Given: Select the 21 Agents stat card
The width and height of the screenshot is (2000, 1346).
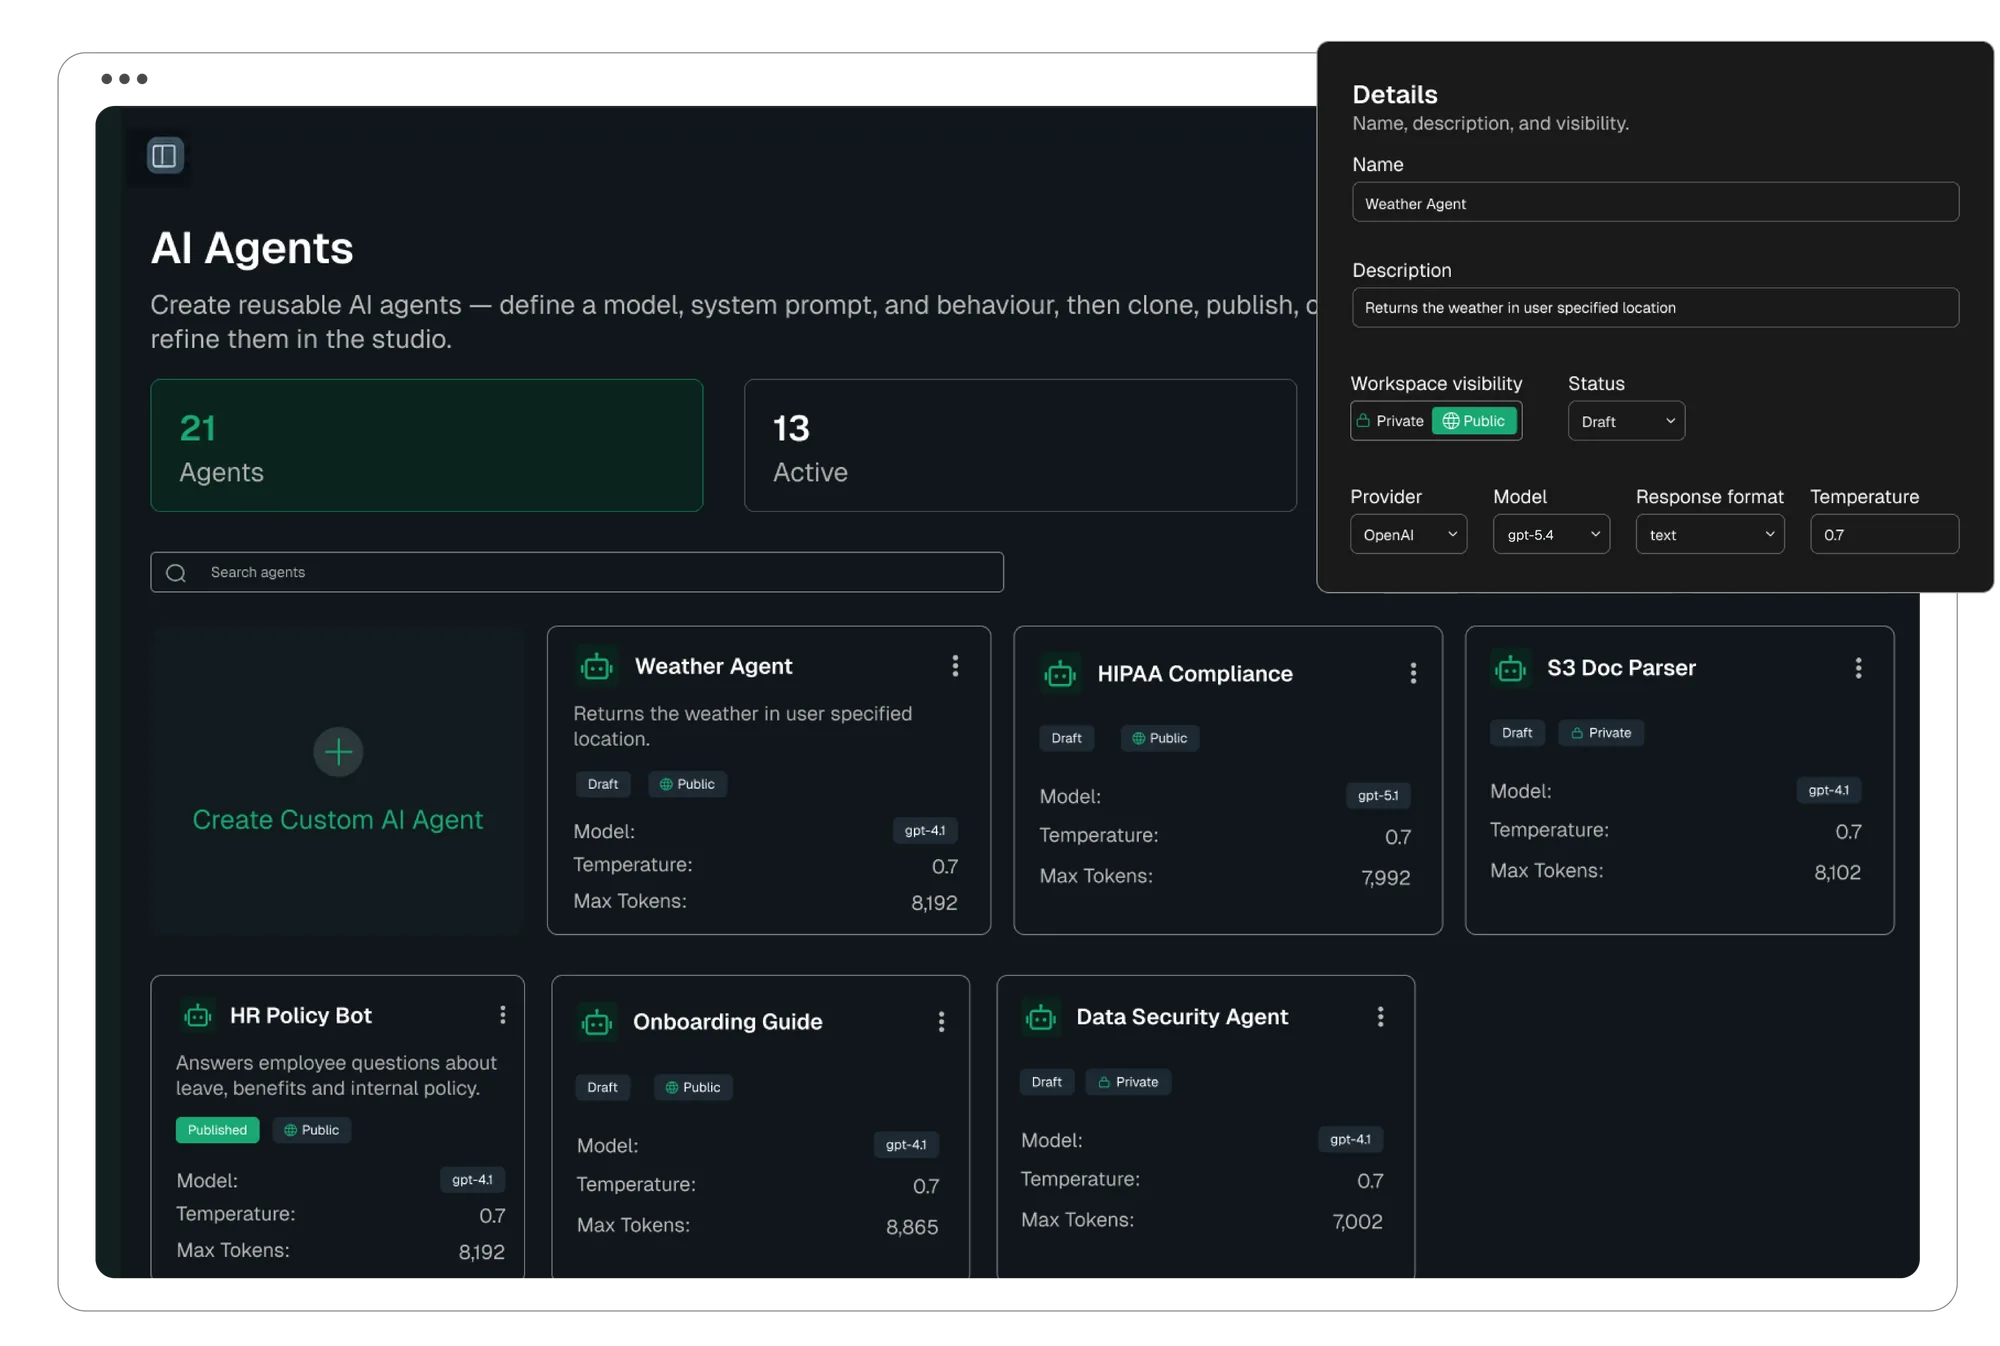Looking at the screenshot, I should point(427,446).
